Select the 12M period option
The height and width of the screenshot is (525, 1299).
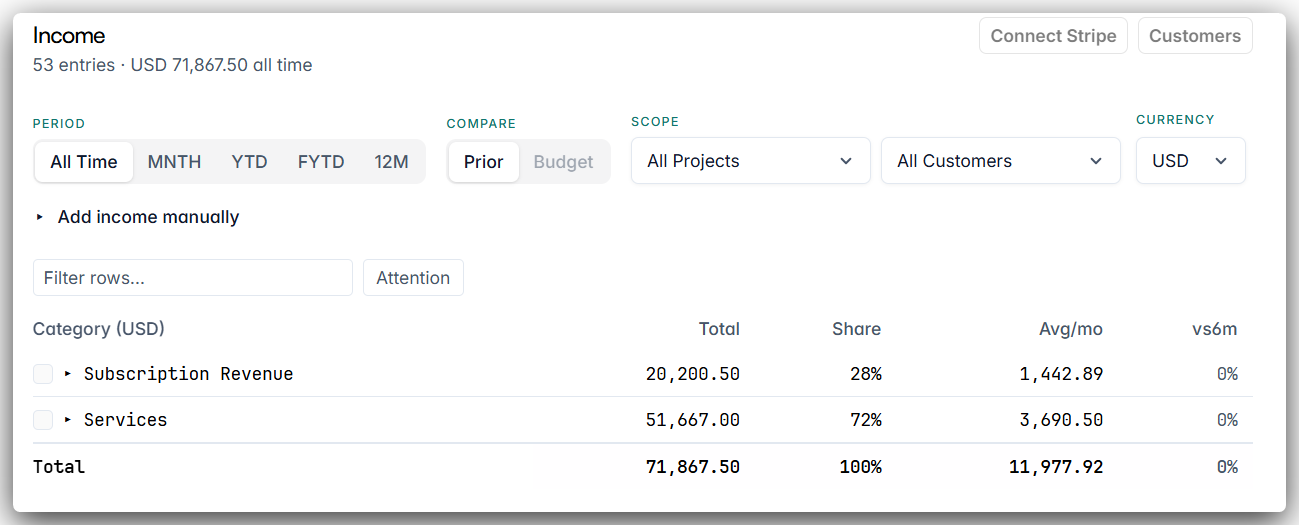(392, 162)
